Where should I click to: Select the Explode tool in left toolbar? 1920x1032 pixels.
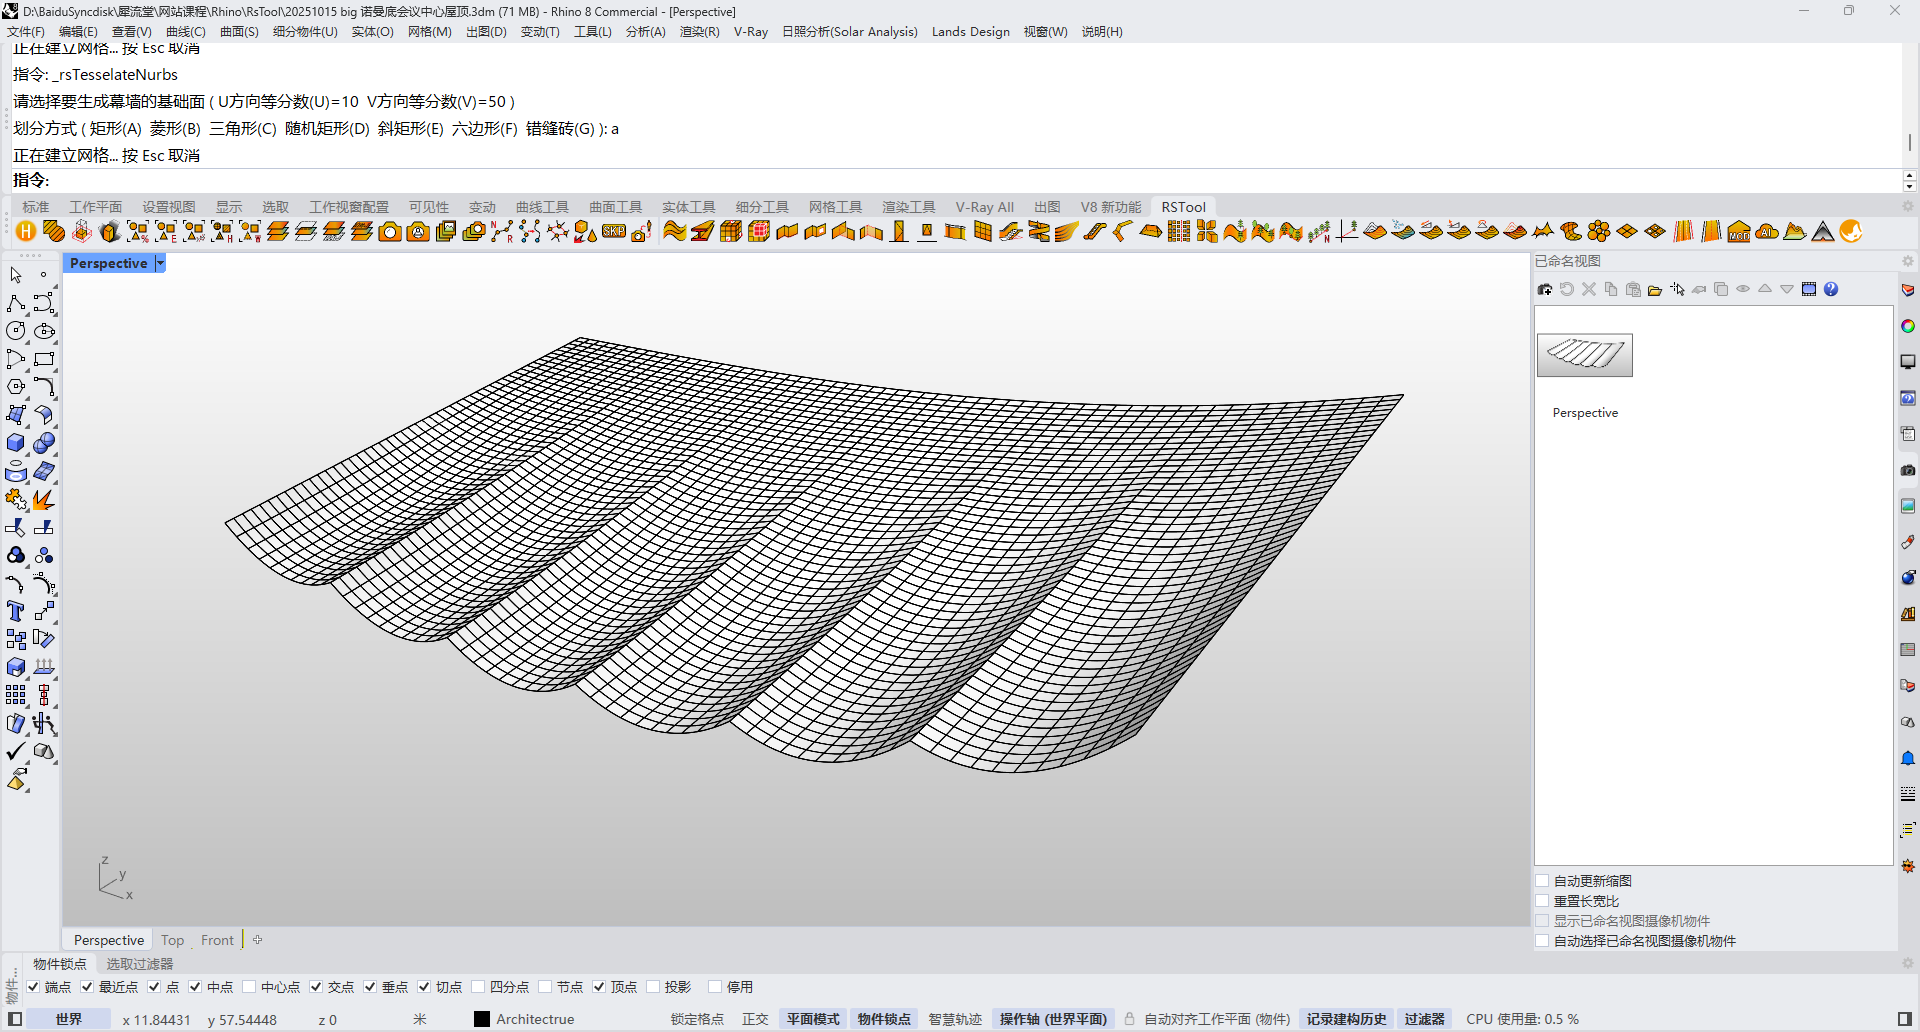tap(43, 499)
